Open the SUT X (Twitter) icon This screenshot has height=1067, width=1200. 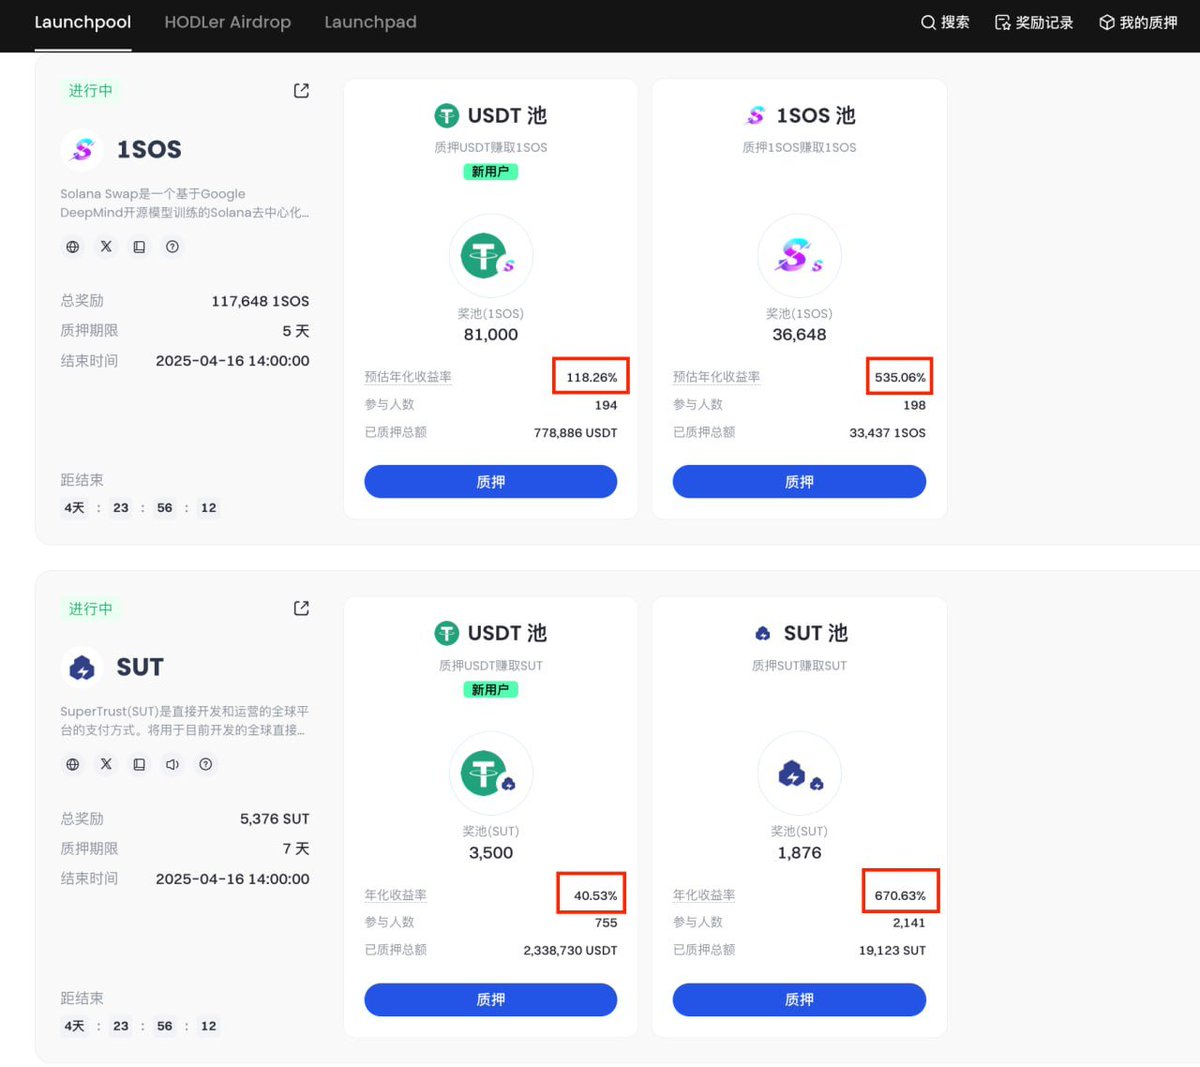106,764
